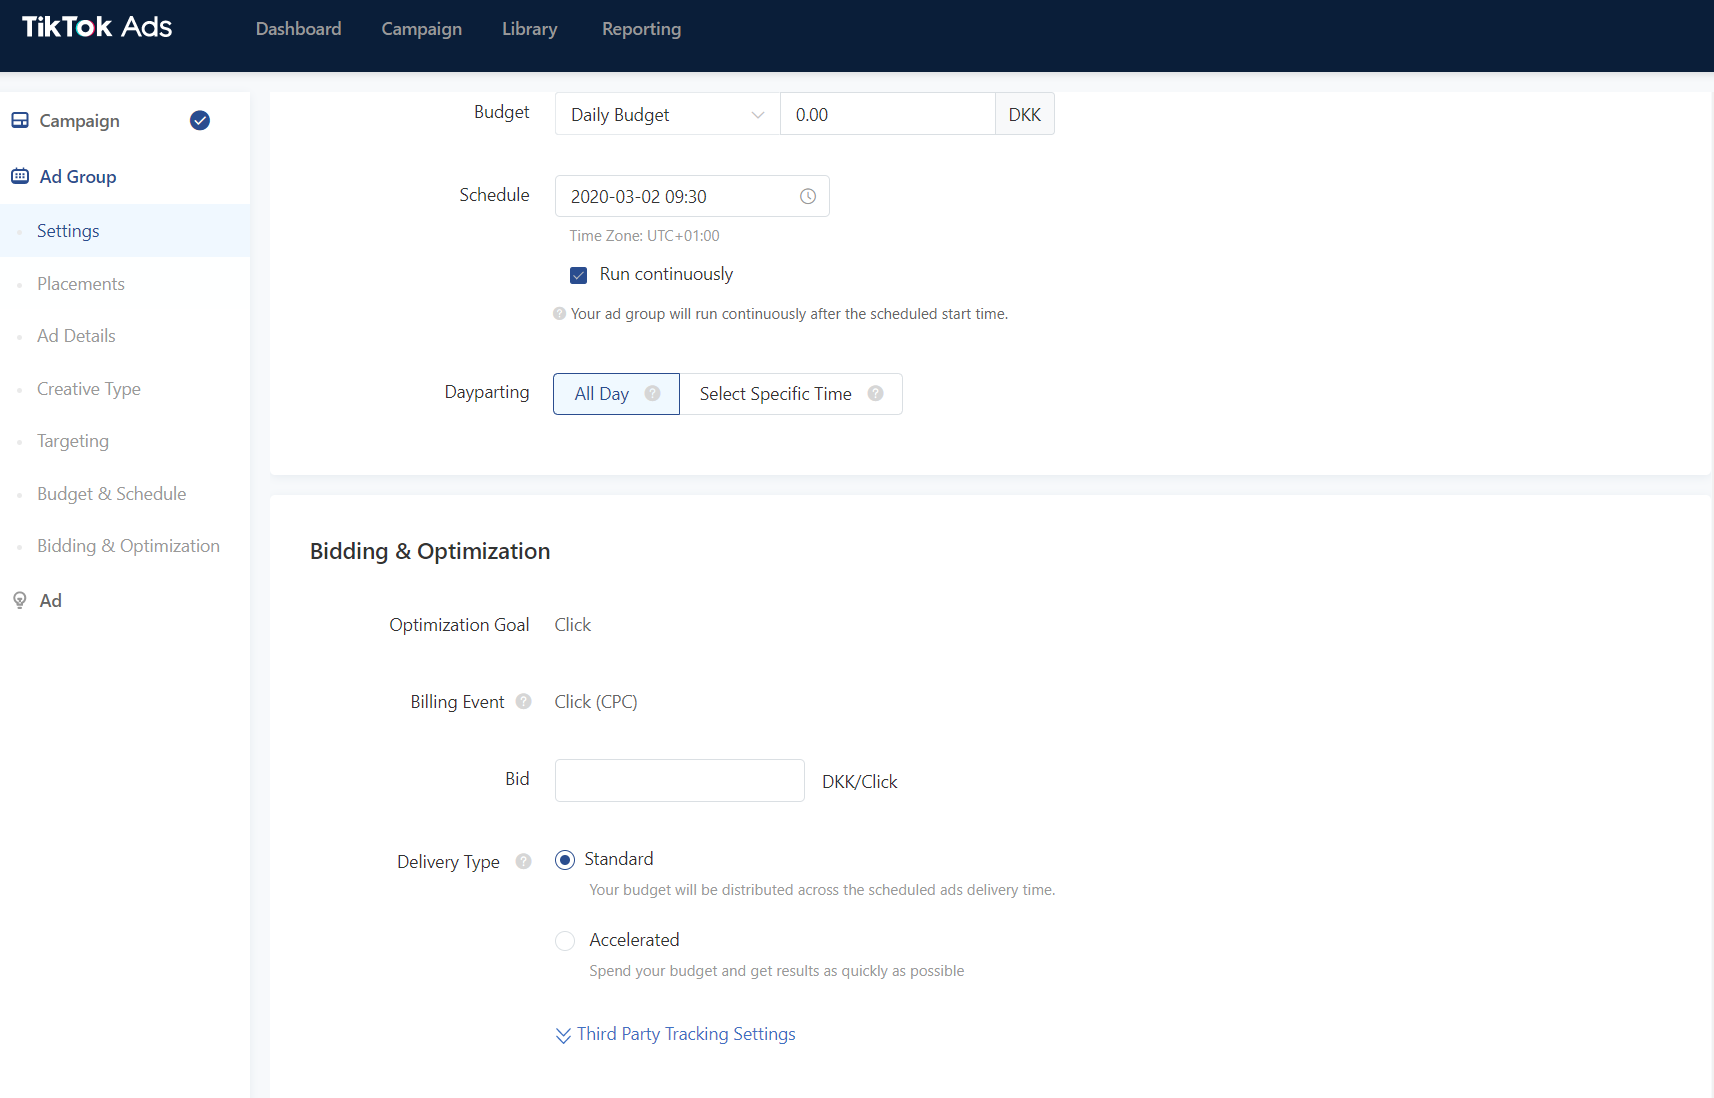Image resolution: width=1714 pixels, height=1098 pixels.
Task: Click the budget amount input field
Action: [x=888, y=114]
